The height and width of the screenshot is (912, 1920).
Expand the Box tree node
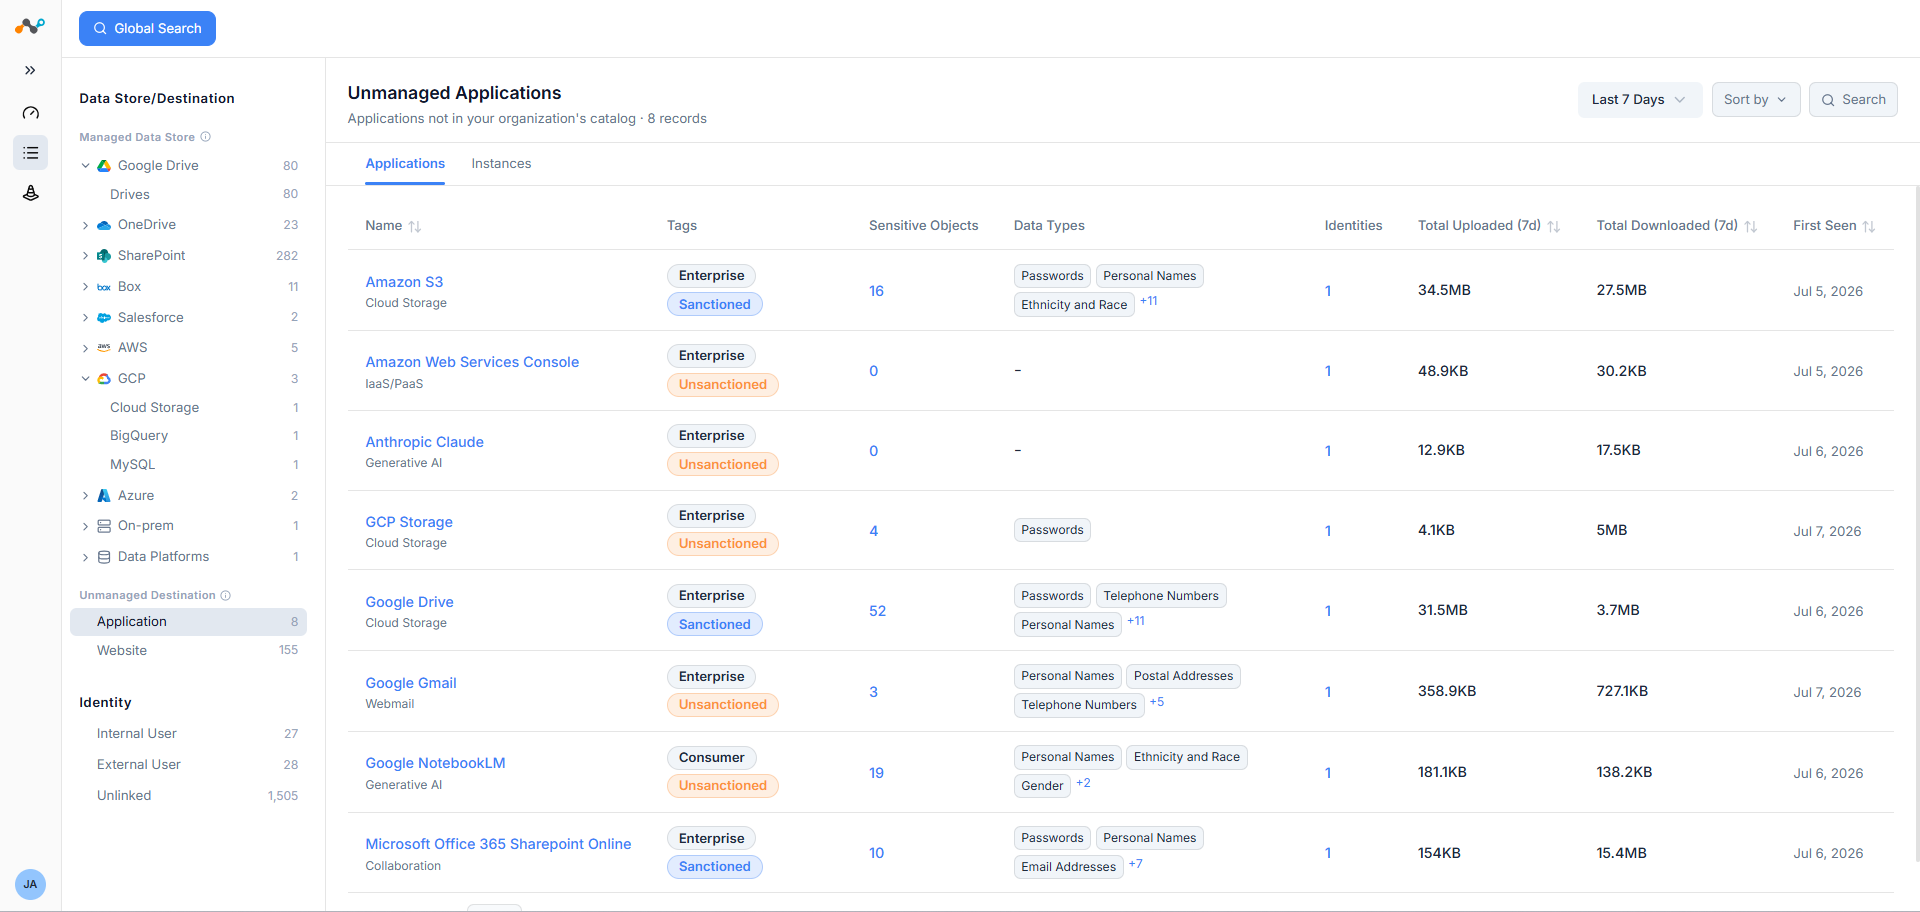click(85, 287)
